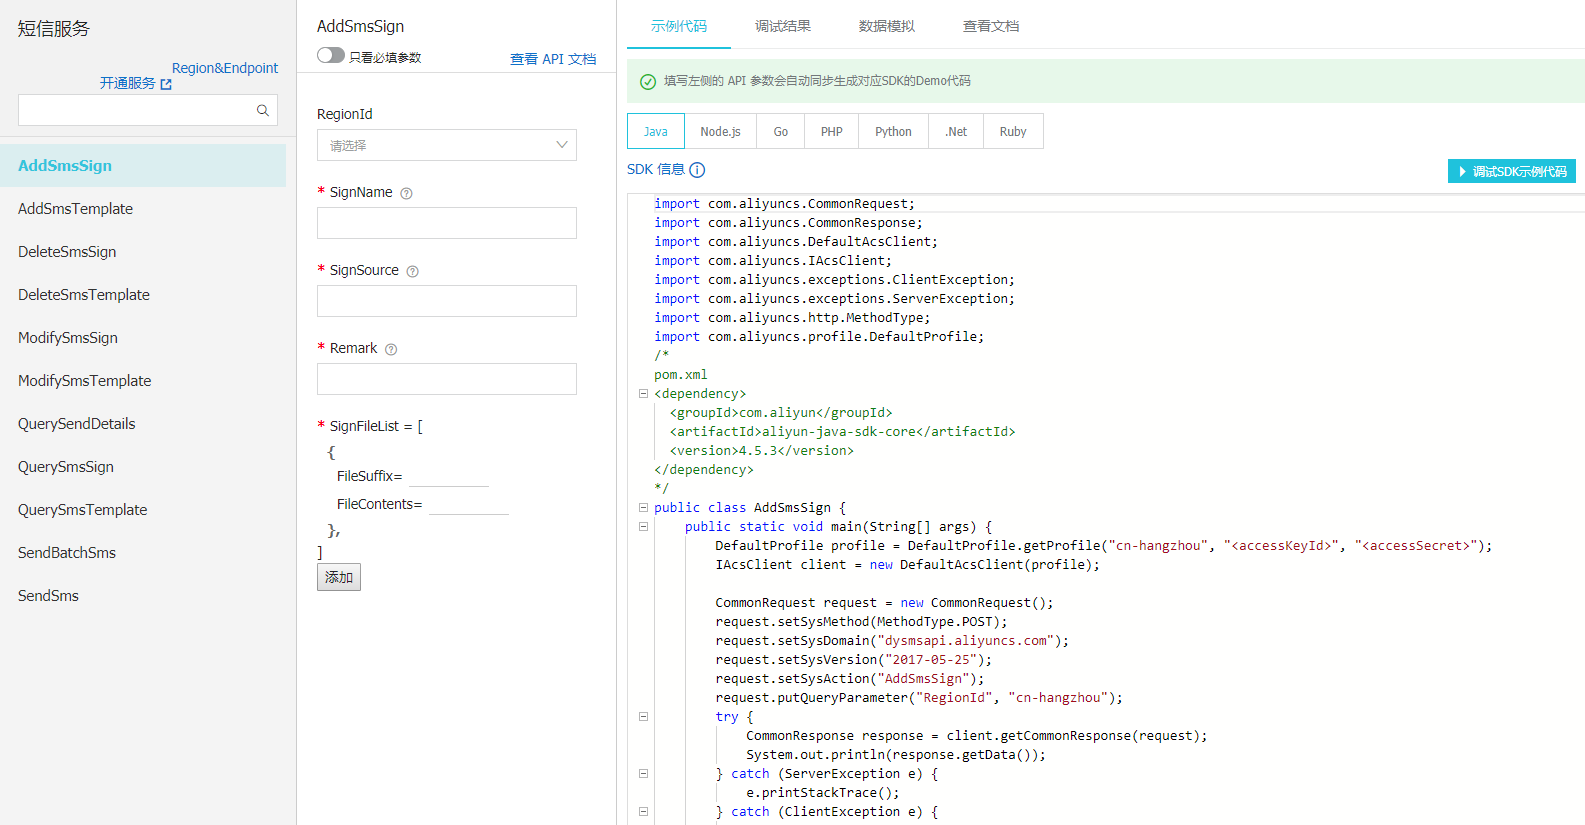This screenshot has height=825, width=1585.
Task: Click the help icon next to SignSource
Action: click(413, 271)
